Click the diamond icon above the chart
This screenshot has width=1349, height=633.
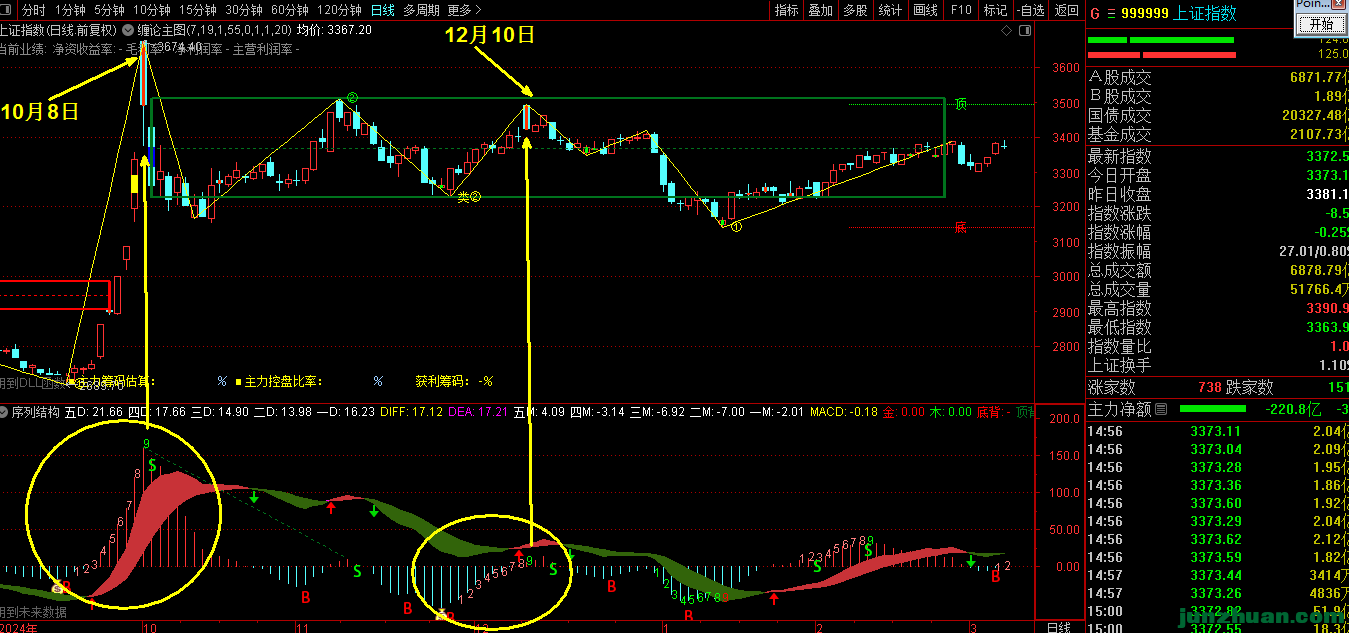coord(1006,31)
